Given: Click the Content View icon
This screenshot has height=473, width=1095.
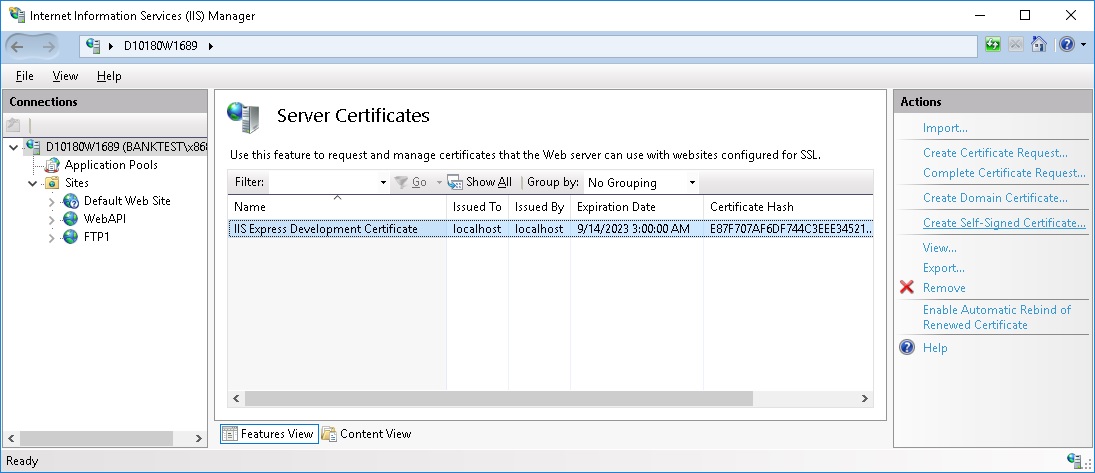Looking at the screenshot, I should [x=329, y=434].
